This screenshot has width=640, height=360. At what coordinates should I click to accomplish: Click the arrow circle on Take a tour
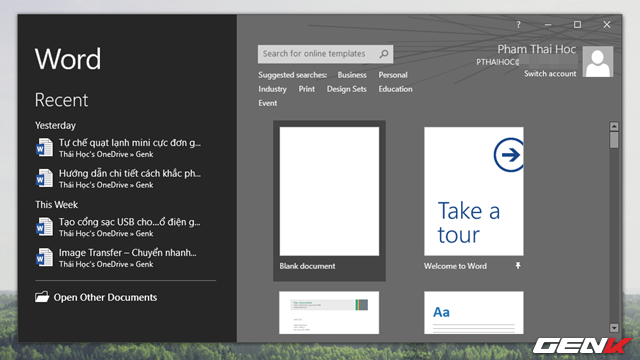509,155
